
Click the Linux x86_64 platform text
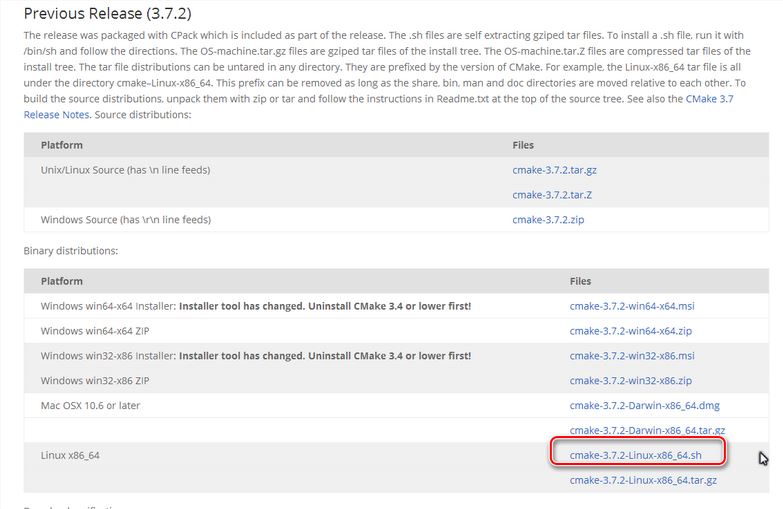coord(70,456)
